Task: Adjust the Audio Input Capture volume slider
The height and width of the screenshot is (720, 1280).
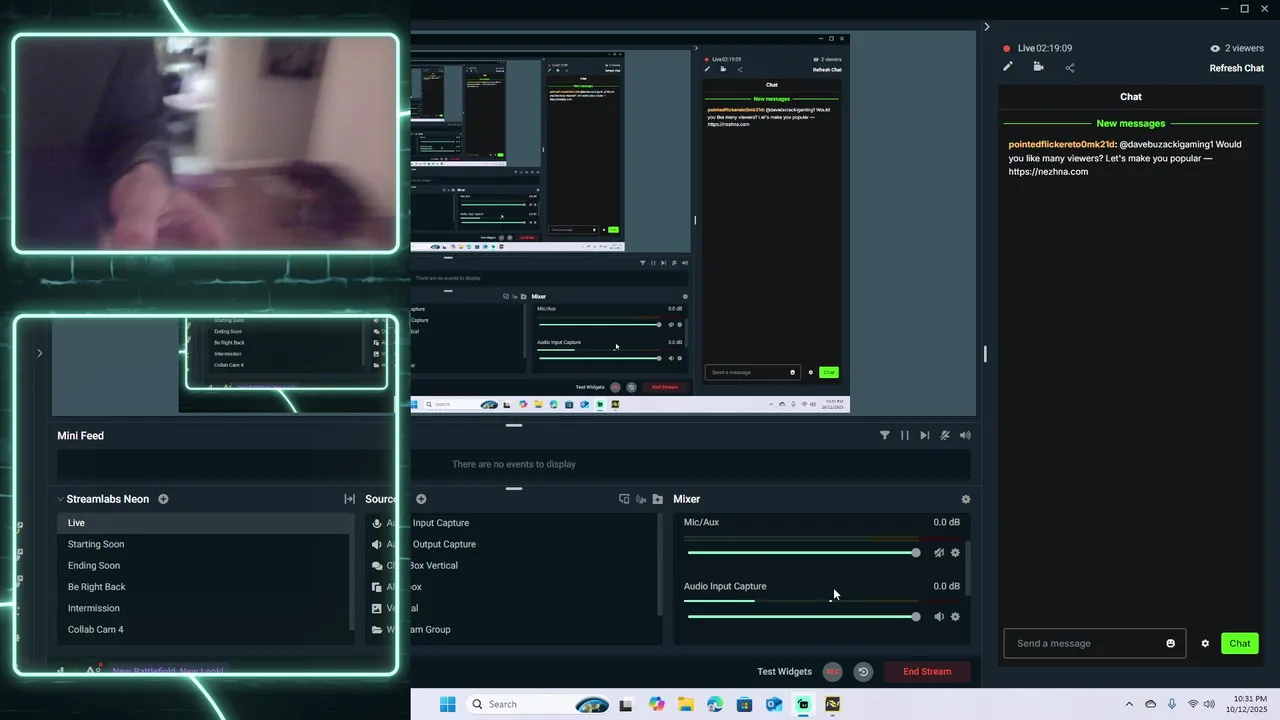Action: [804, 617]
